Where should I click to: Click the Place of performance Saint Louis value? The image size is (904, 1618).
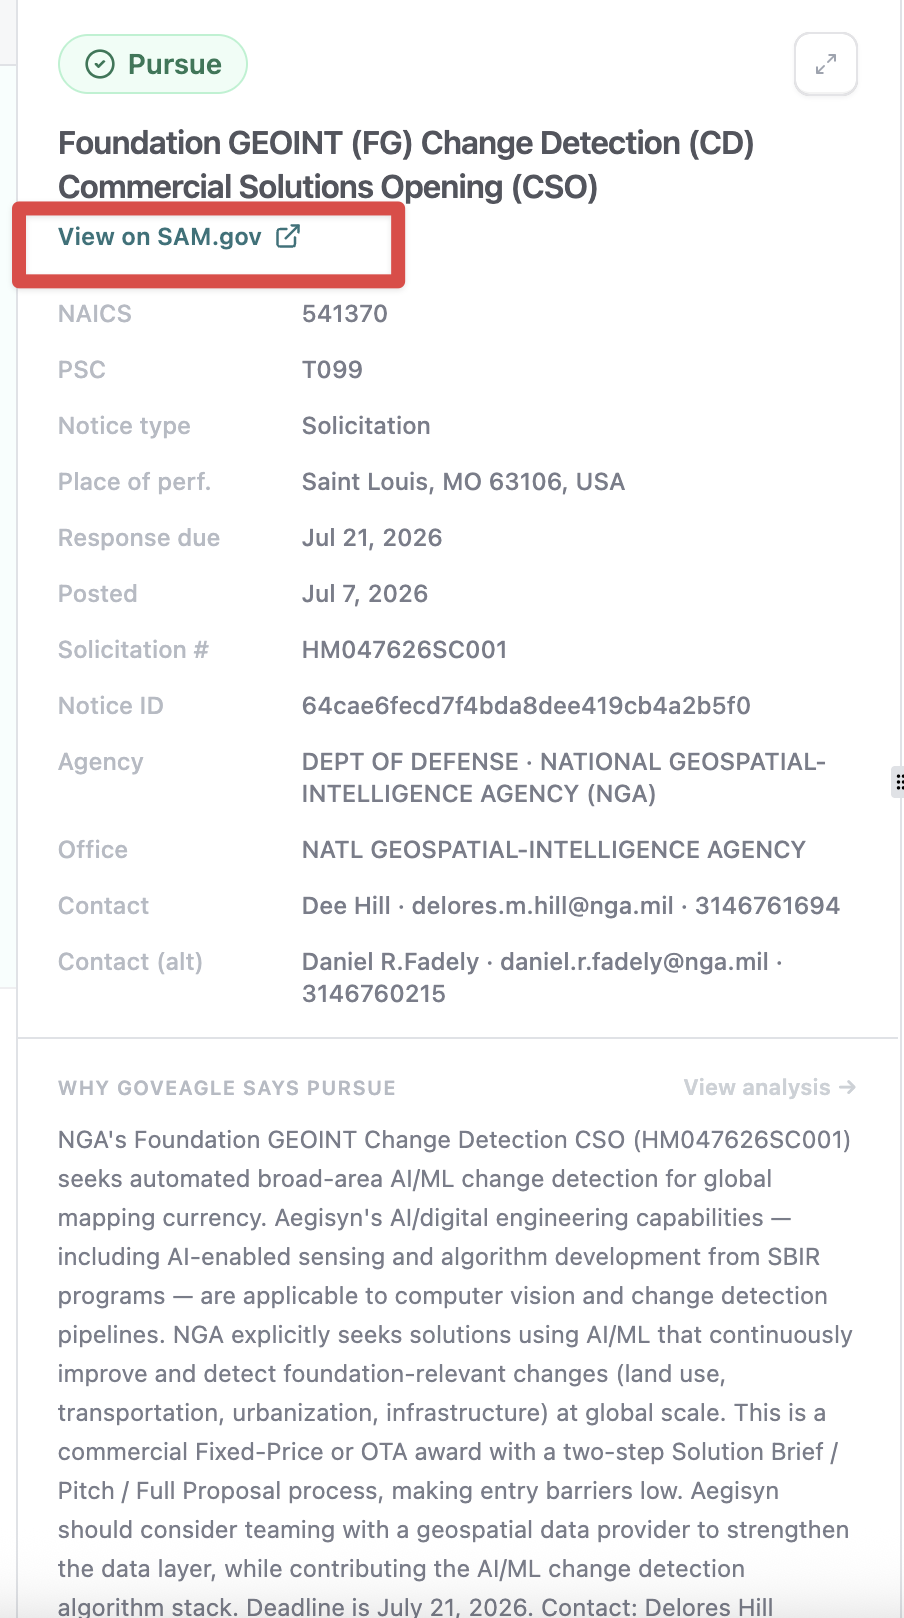coord(463,482)
